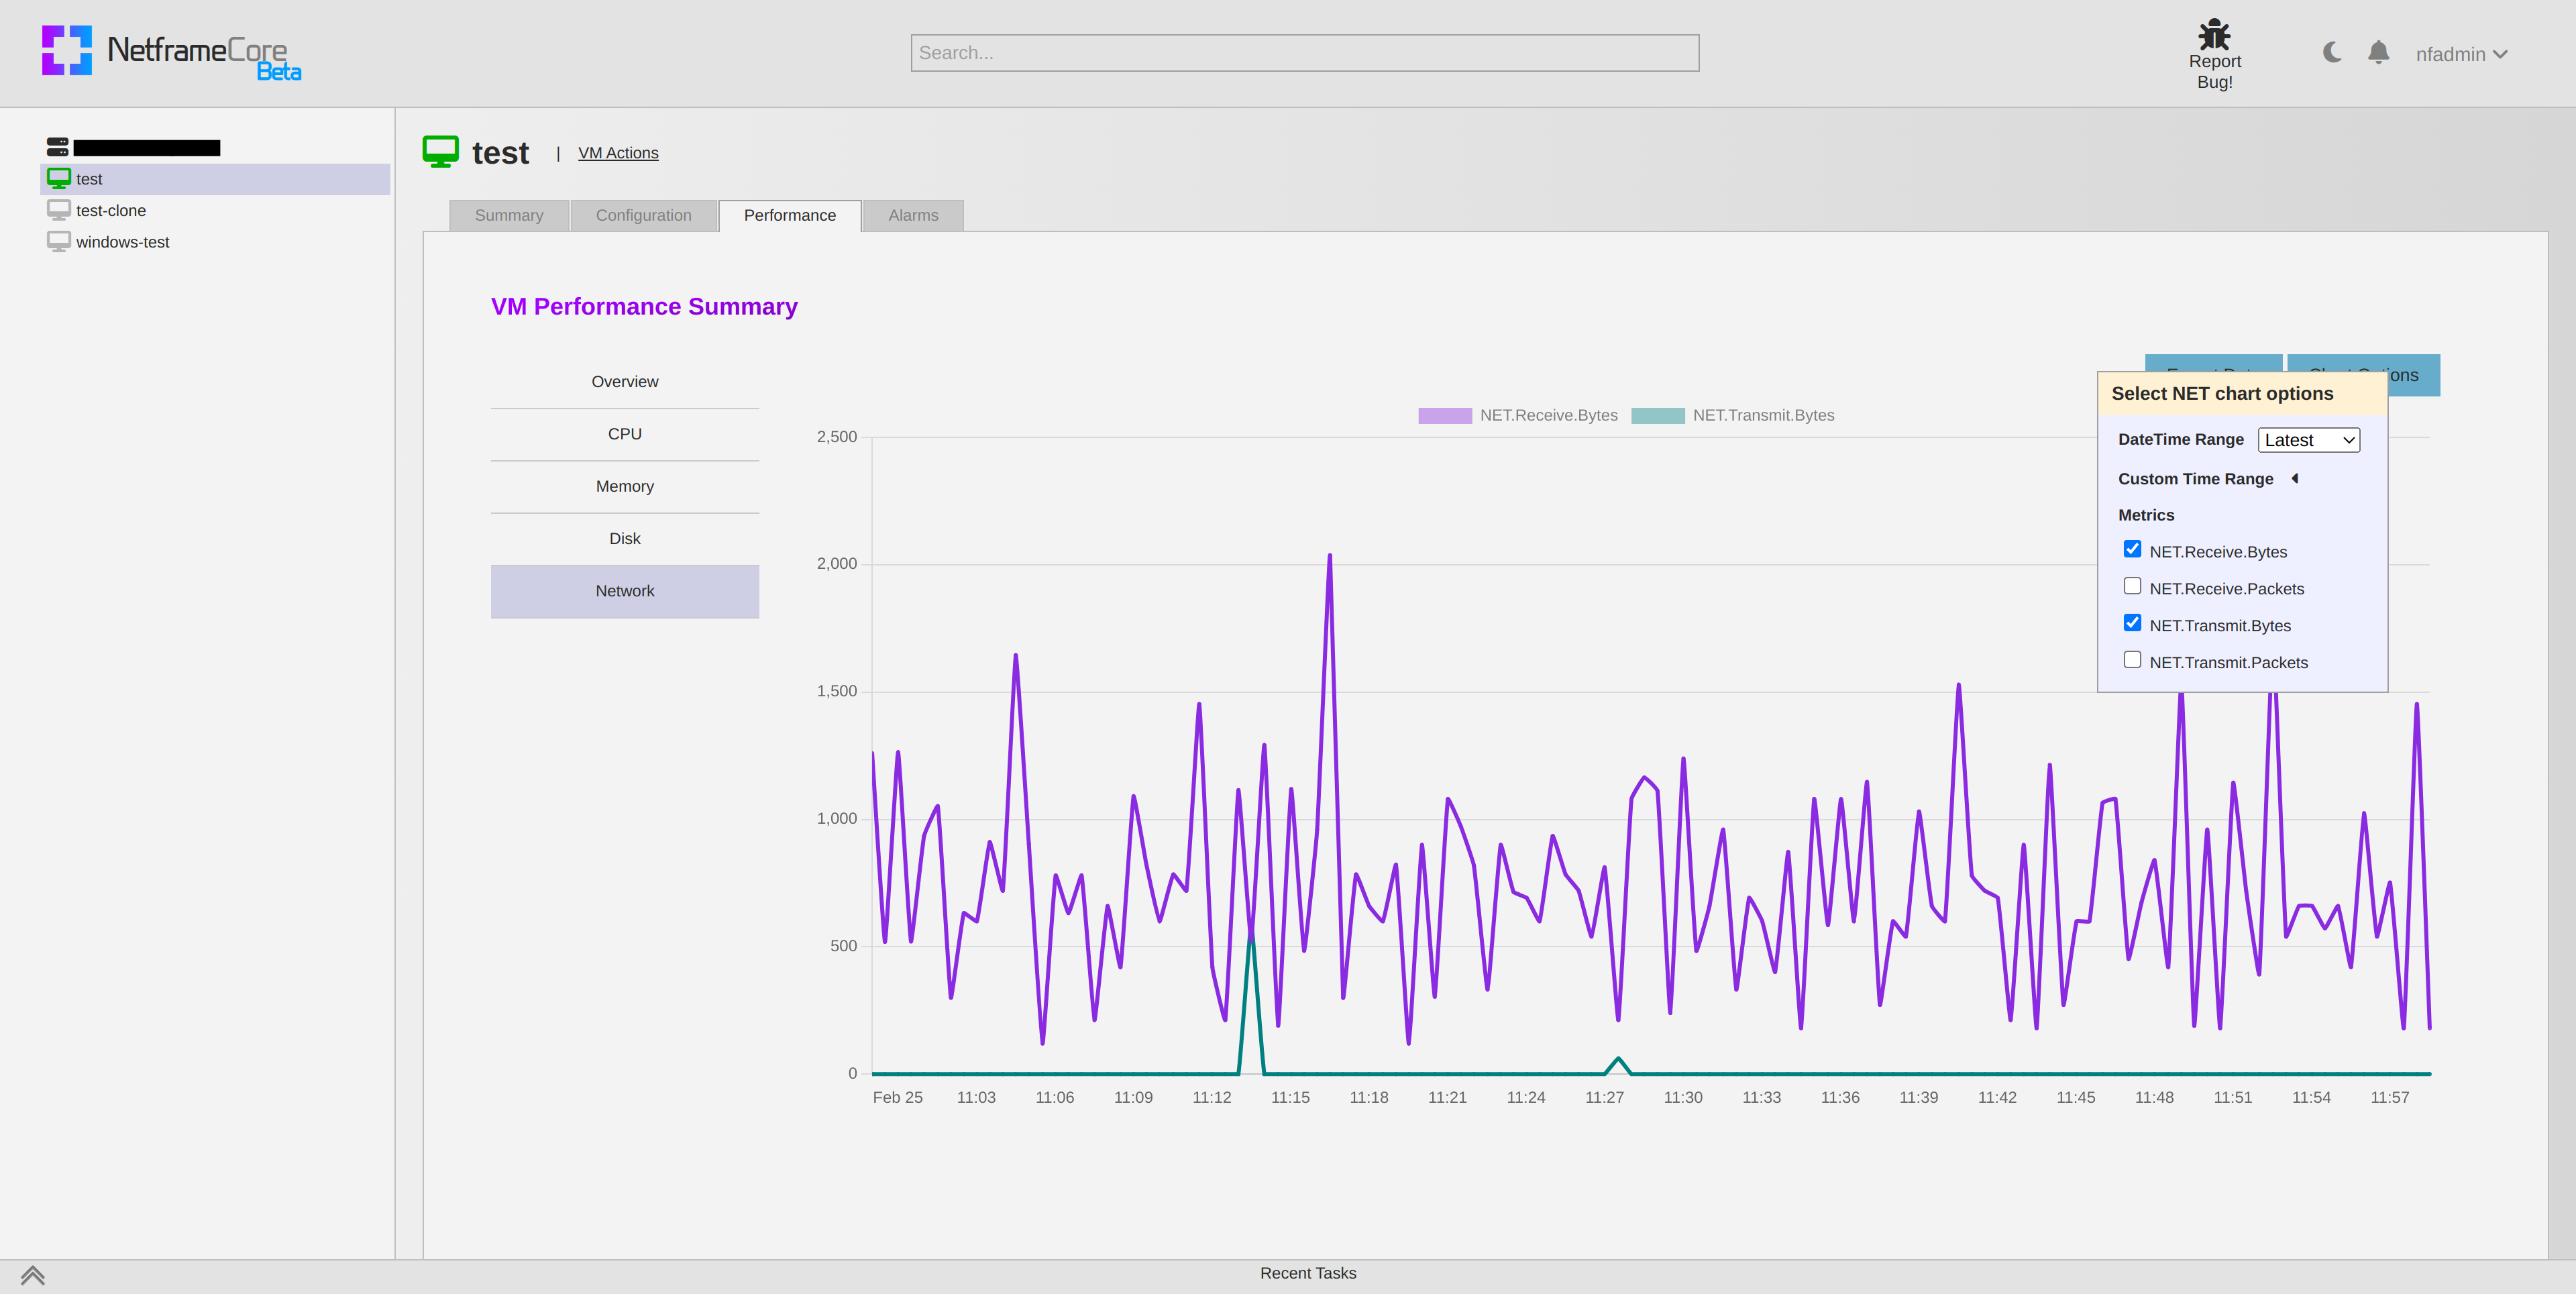This screenshot has width=2576, height=1294.
Task: Click the green monitor icon beside test in tree
Action: pyautogui.click(x=59, y=178)
